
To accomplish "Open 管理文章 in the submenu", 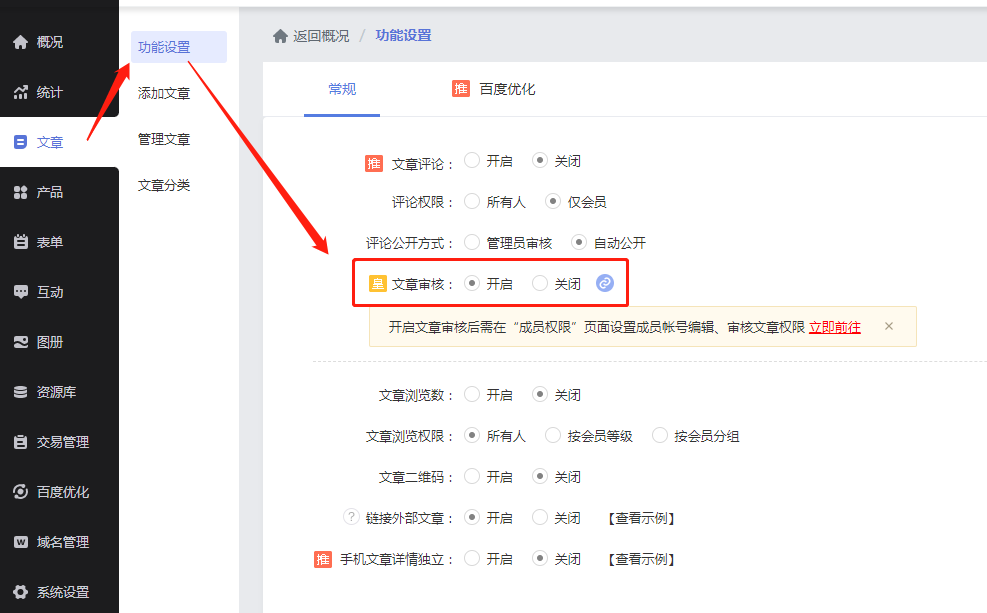I will click(164, 139).
